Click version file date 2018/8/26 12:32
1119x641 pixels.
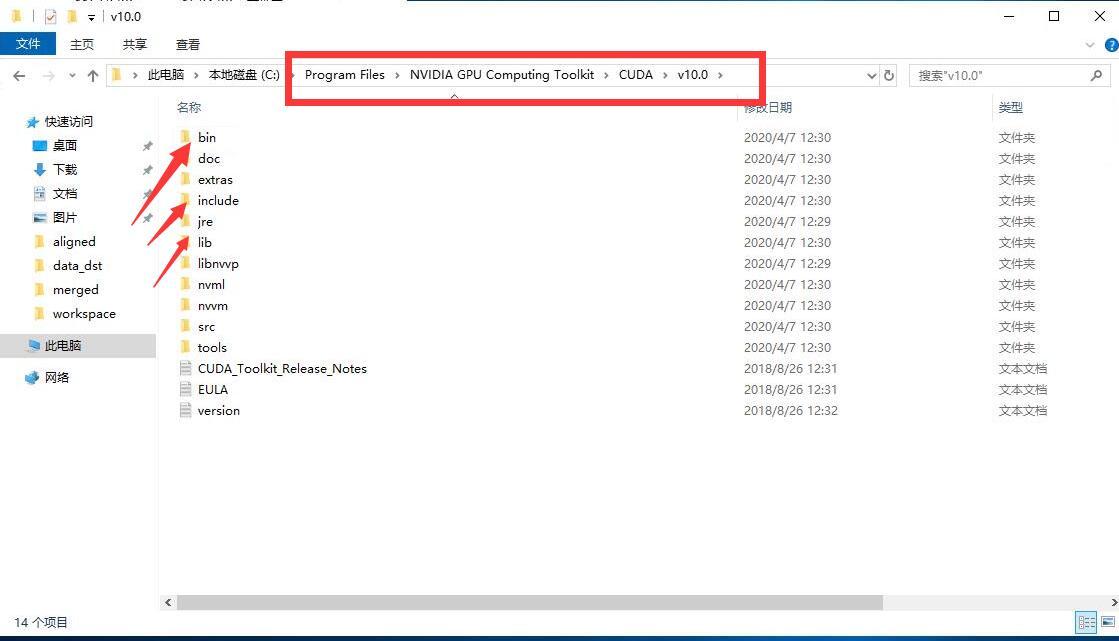[791, 410]
